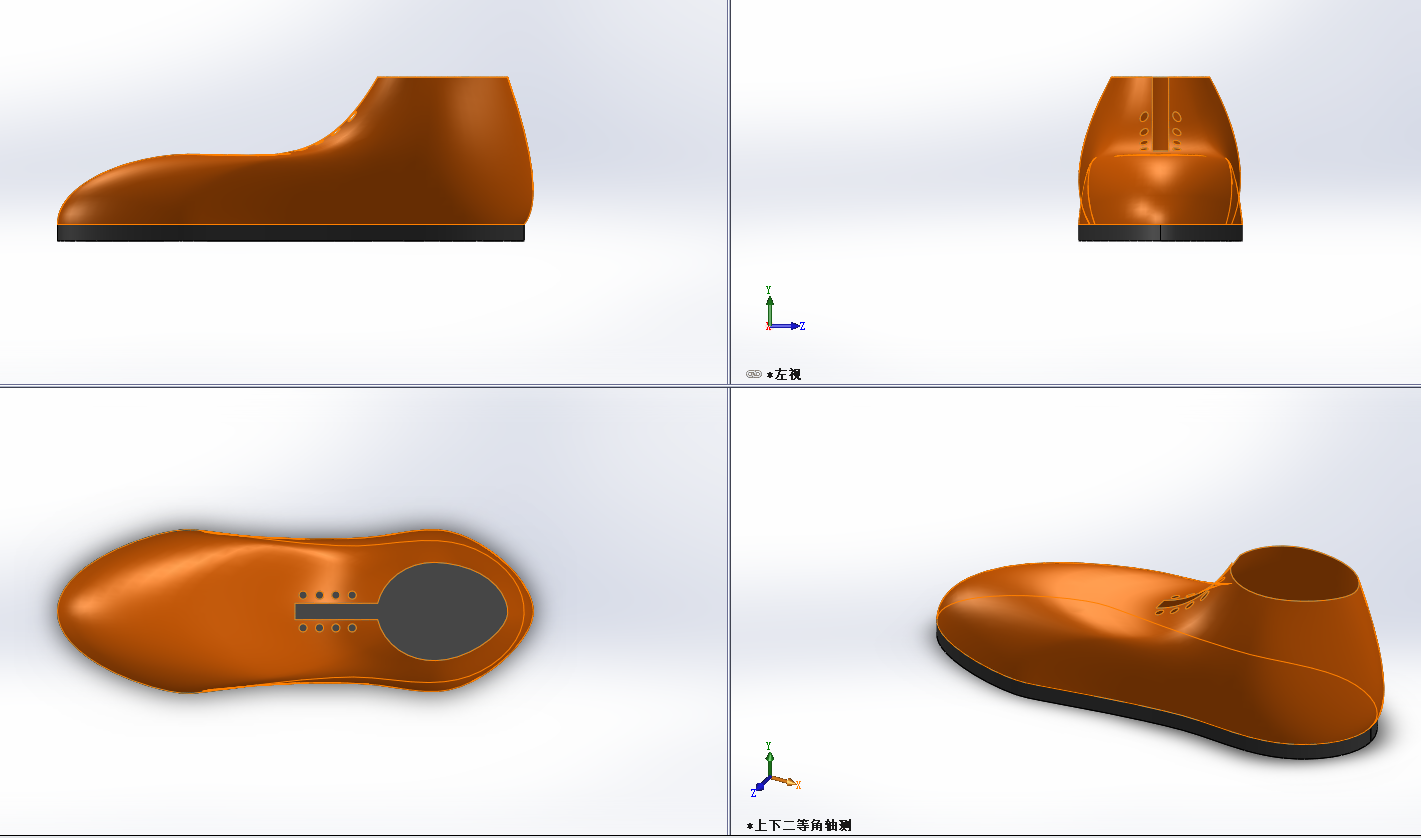
Task: Click the chain link icon beside *左视
Action: [x=754, y=374]
